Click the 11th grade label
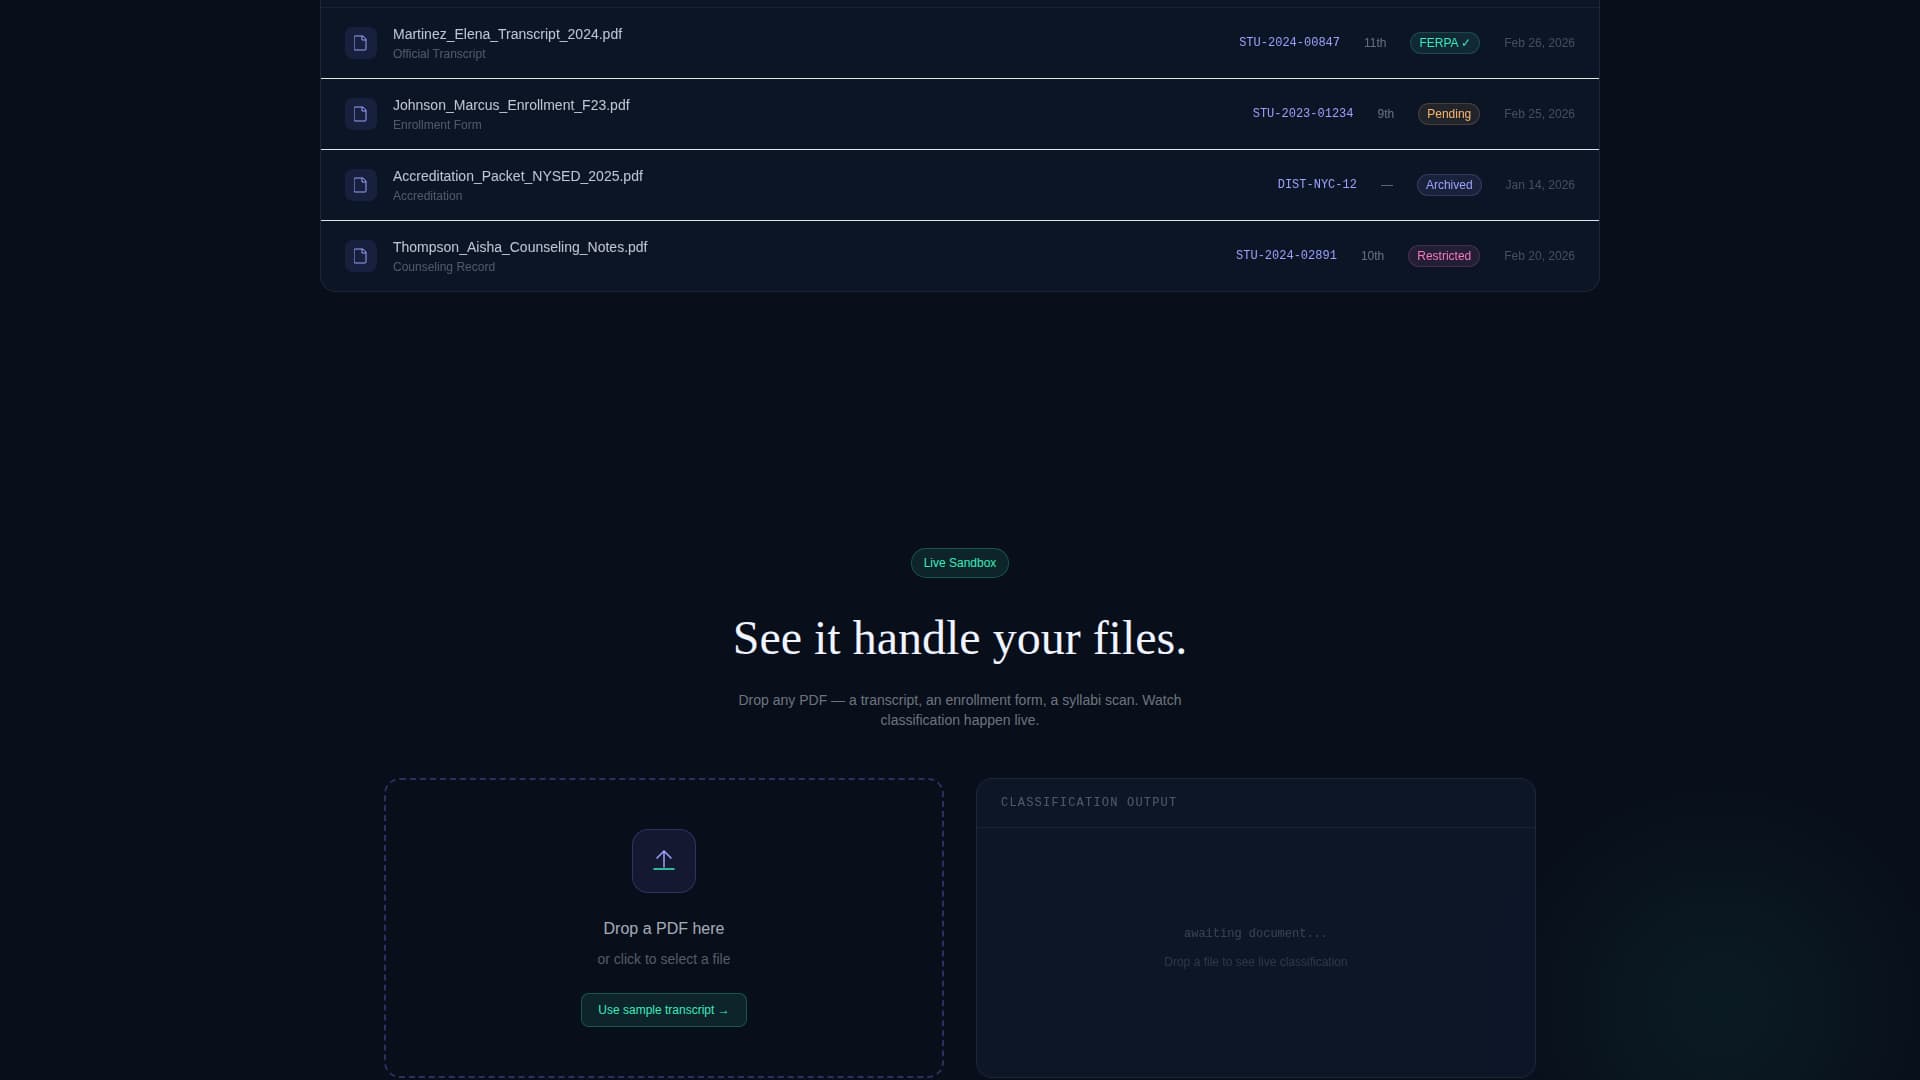 (x=1375, y=43)
